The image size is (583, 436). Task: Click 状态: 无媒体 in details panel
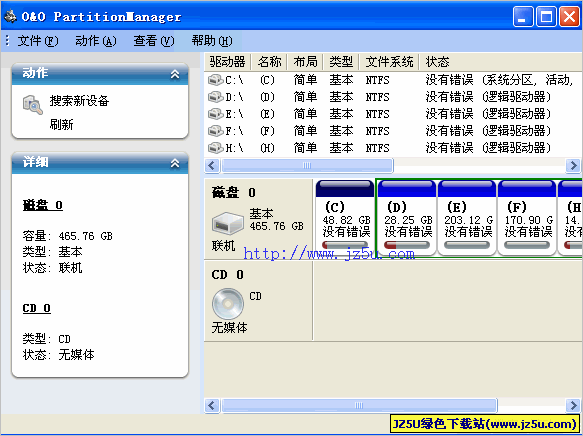[58, 355]
